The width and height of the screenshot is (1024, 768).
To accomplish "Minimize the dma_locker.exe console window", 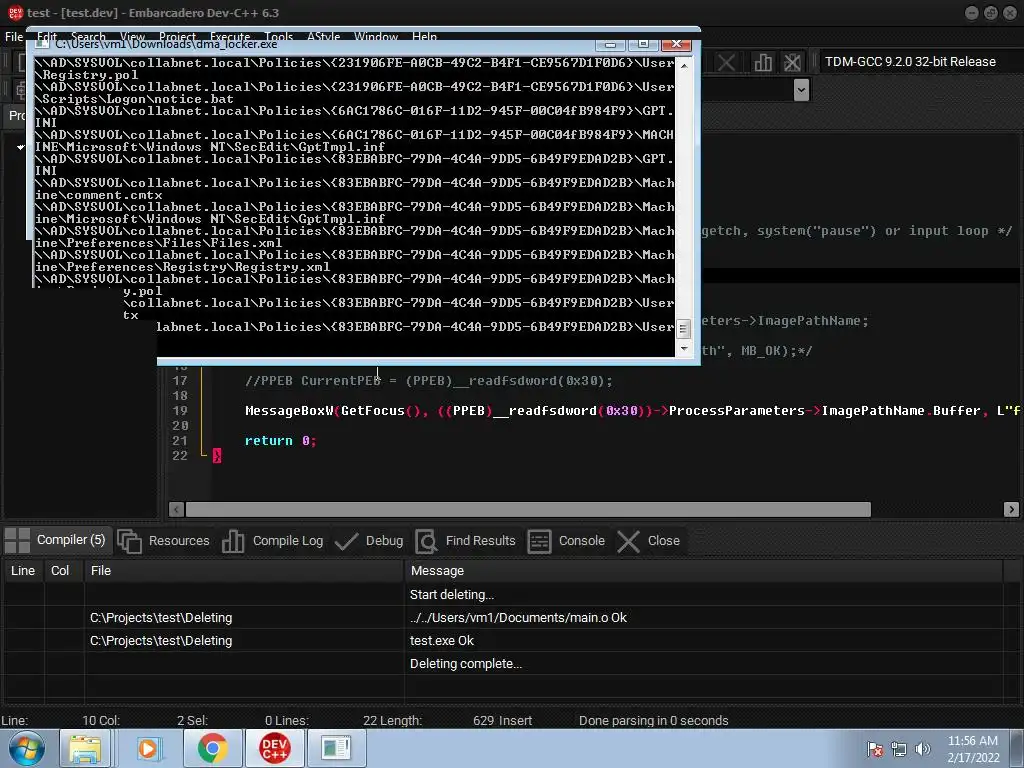I will (610, 44).
